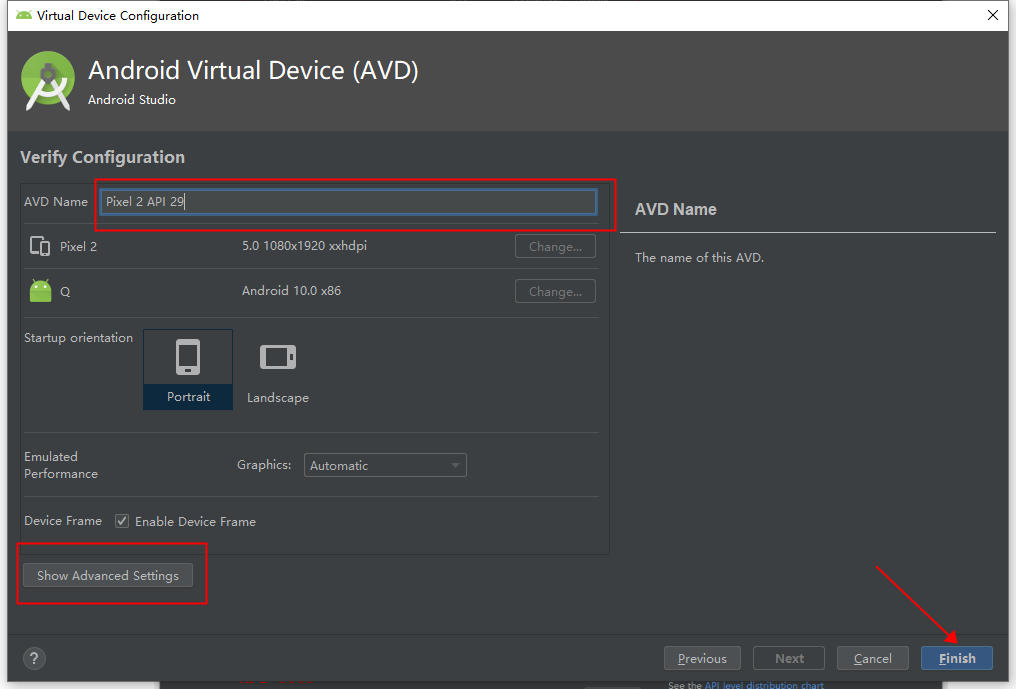
Task: Click the Android Studio logo icon
Action: (47, 81)
